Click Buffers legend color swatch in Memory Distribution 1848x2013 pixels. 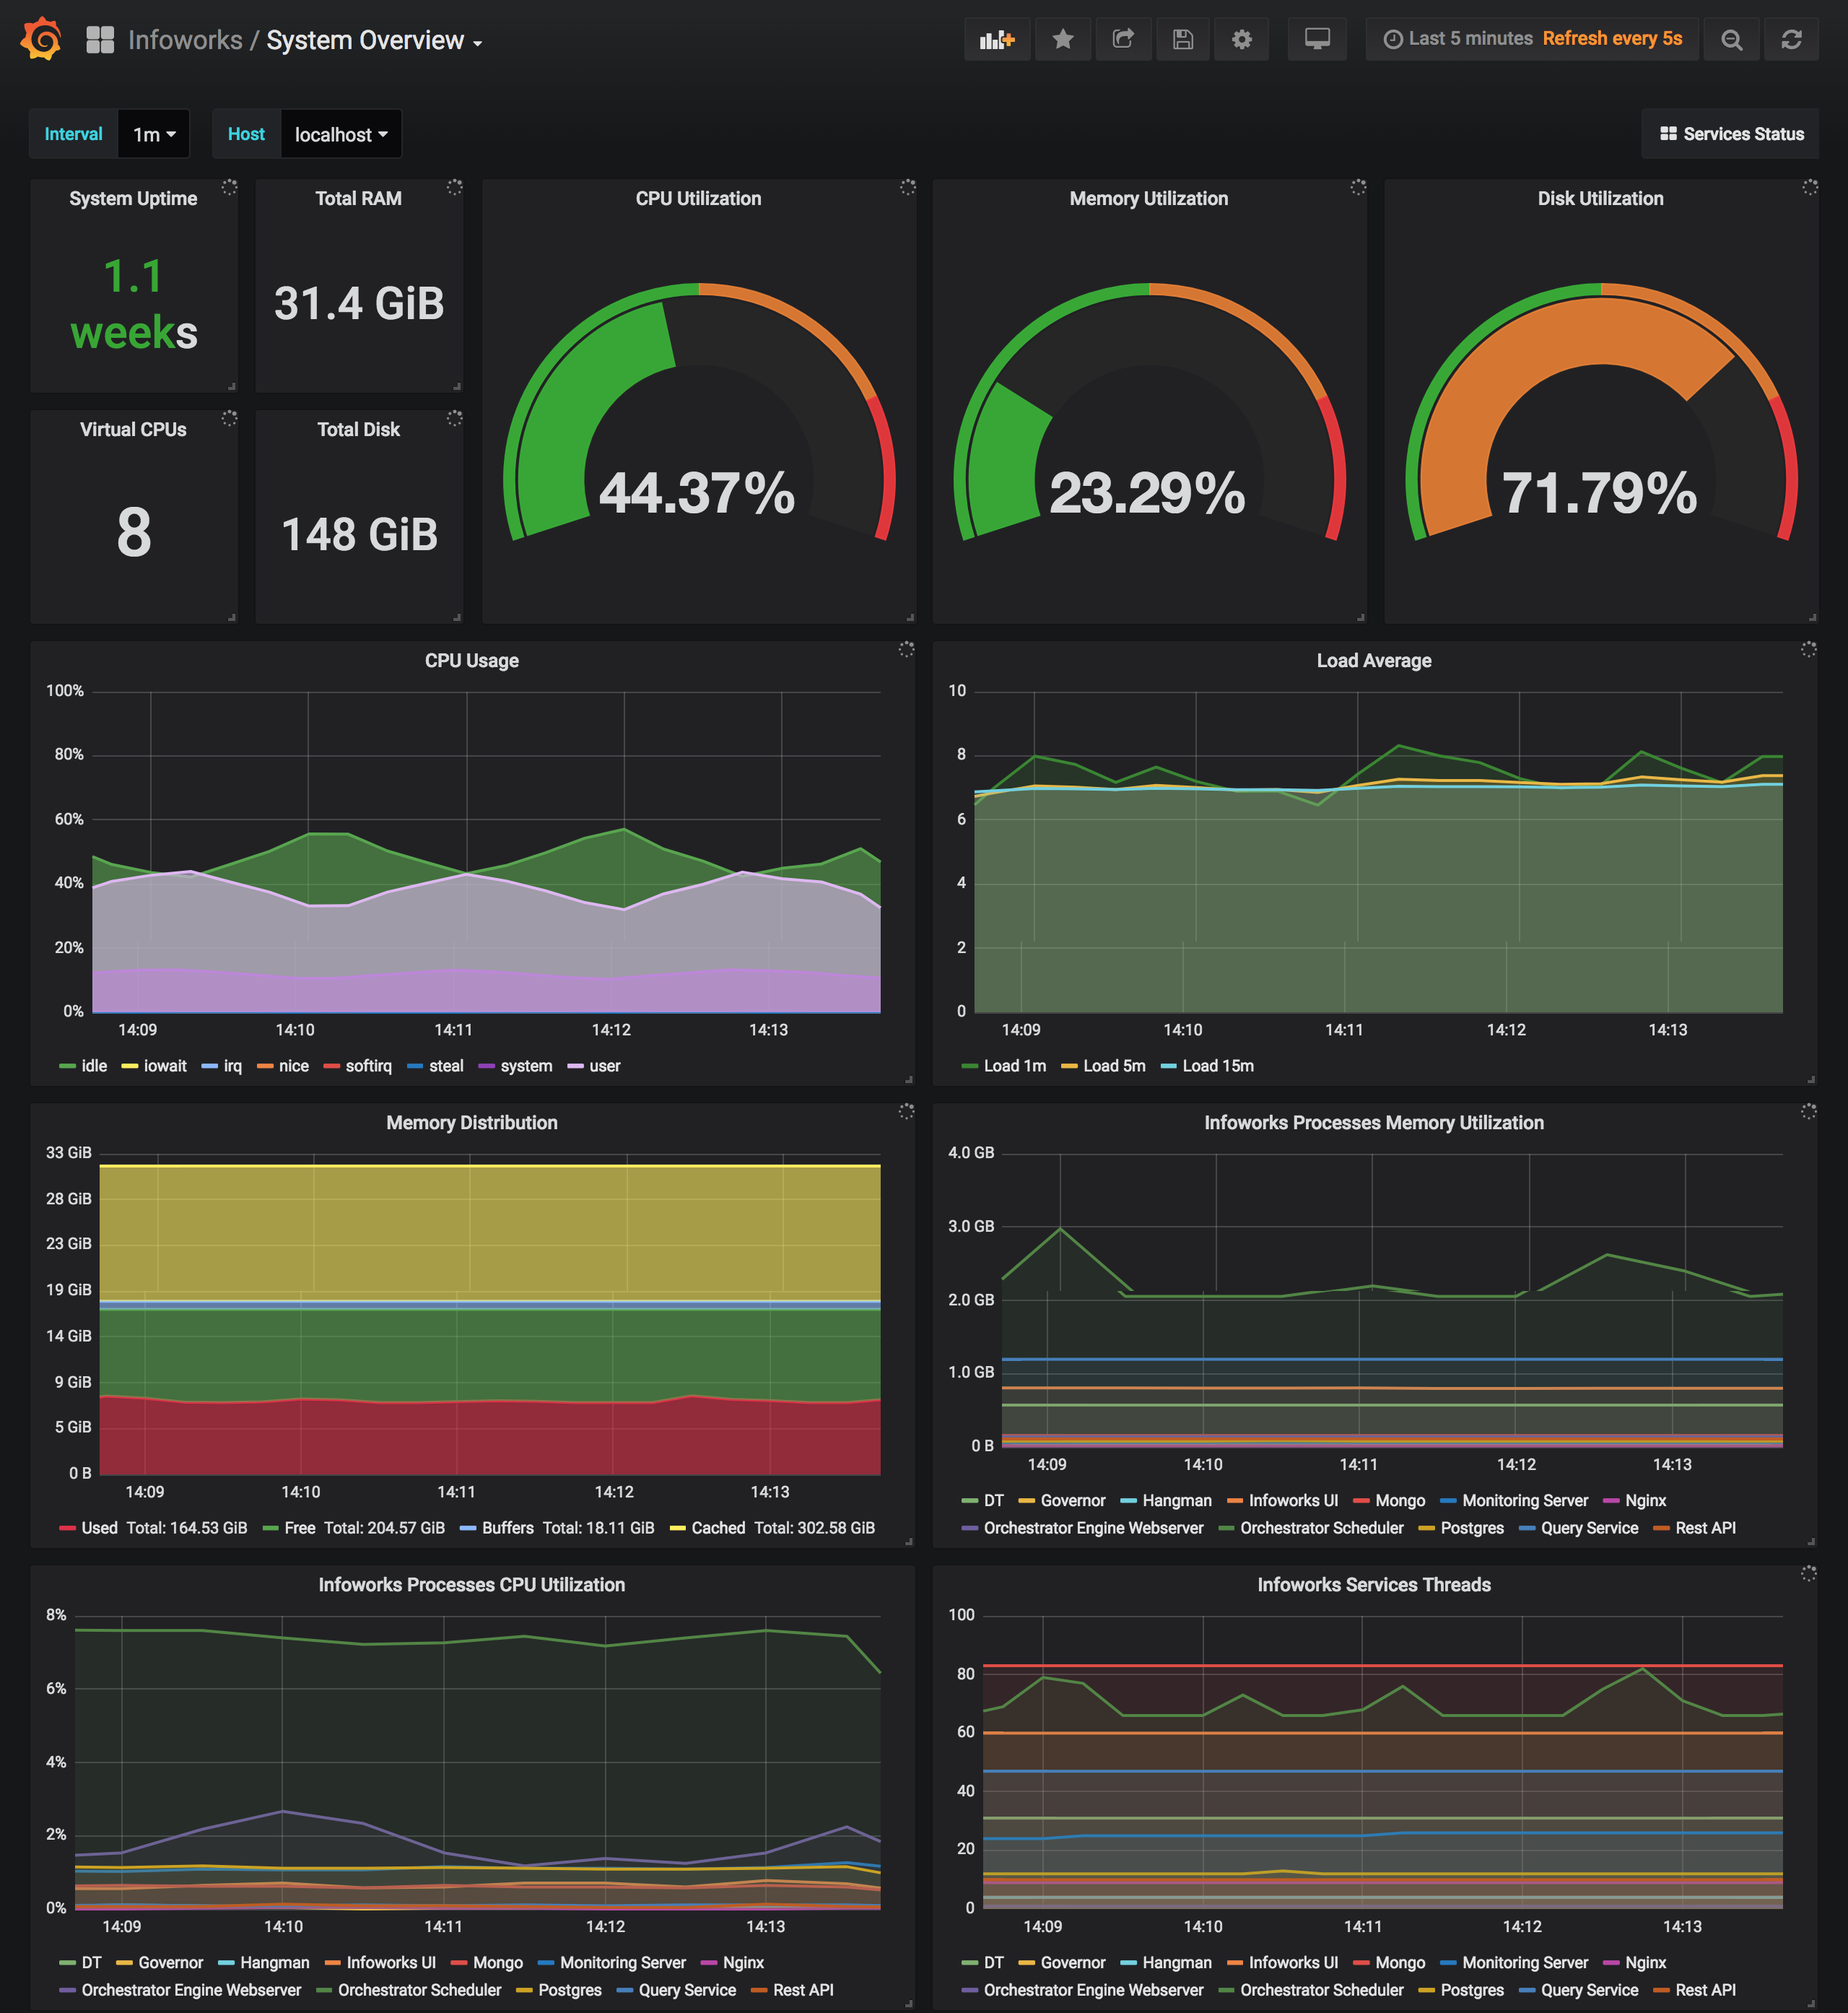coord(467,1528)
